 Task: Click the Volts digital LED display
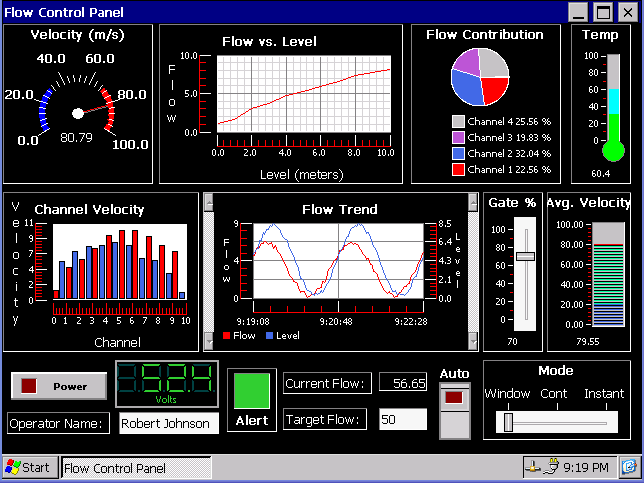click(166, 381)
